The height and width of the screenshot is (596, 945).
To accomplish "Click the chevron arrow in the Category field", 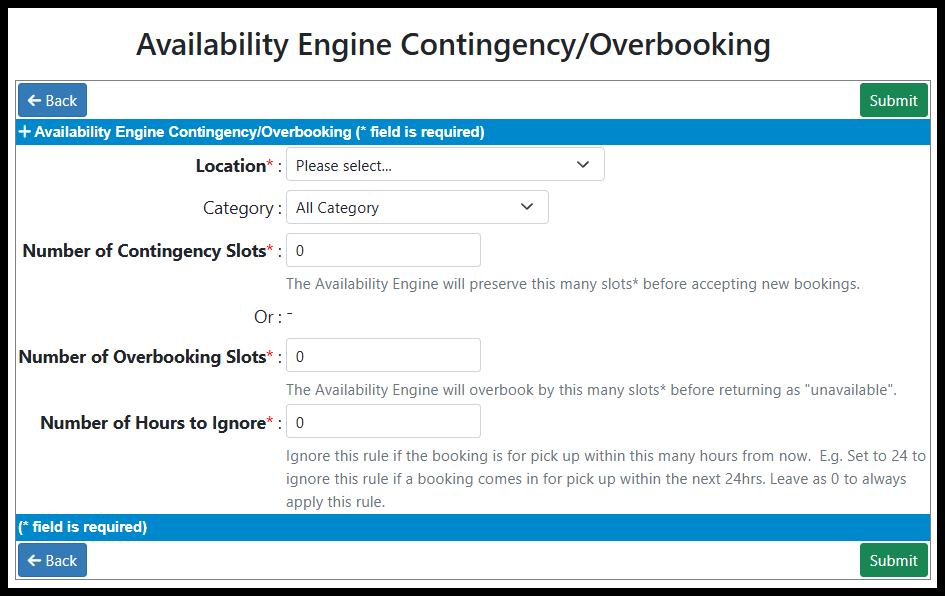I will (527, 207).
